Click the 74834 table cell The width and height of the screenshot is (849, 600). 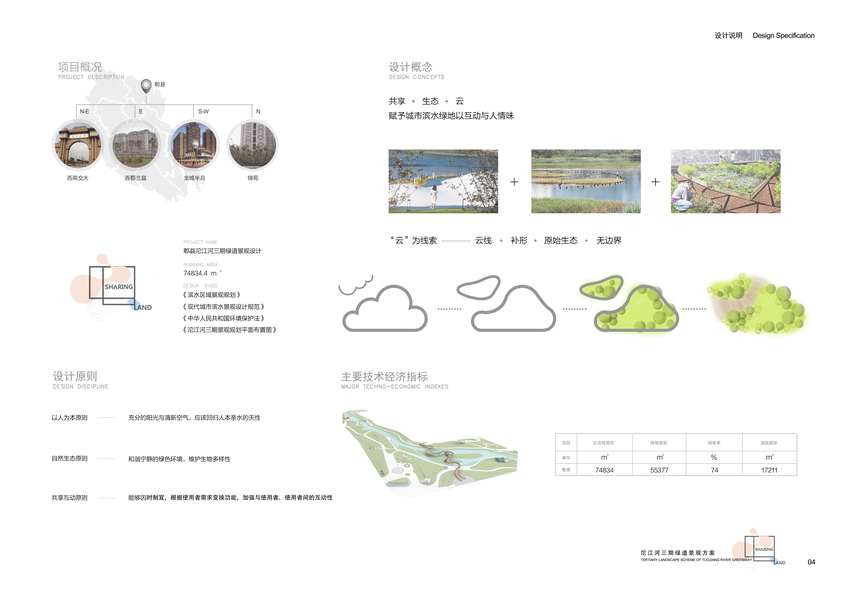point(604,470)
